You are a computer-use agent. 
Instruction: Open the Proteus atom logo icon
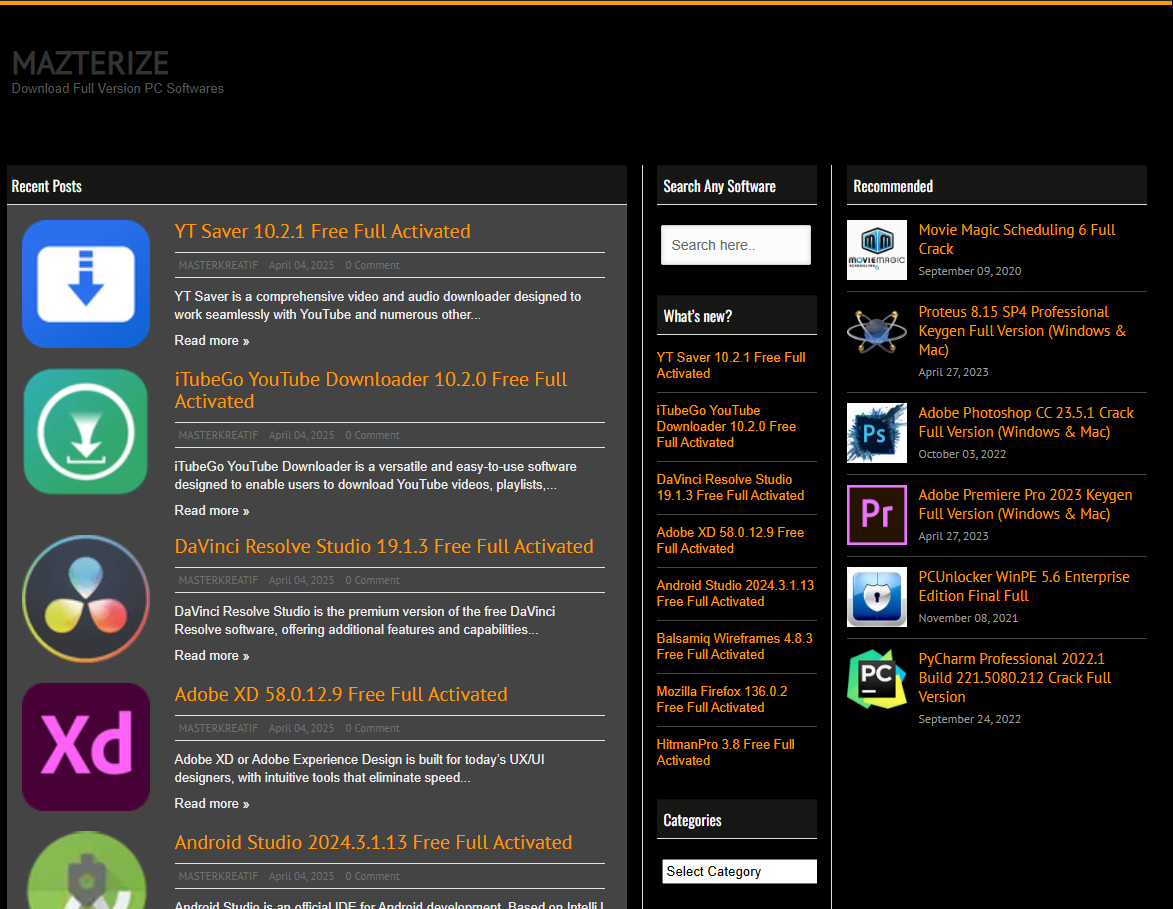pyautogui.click(x=877, y=331)
